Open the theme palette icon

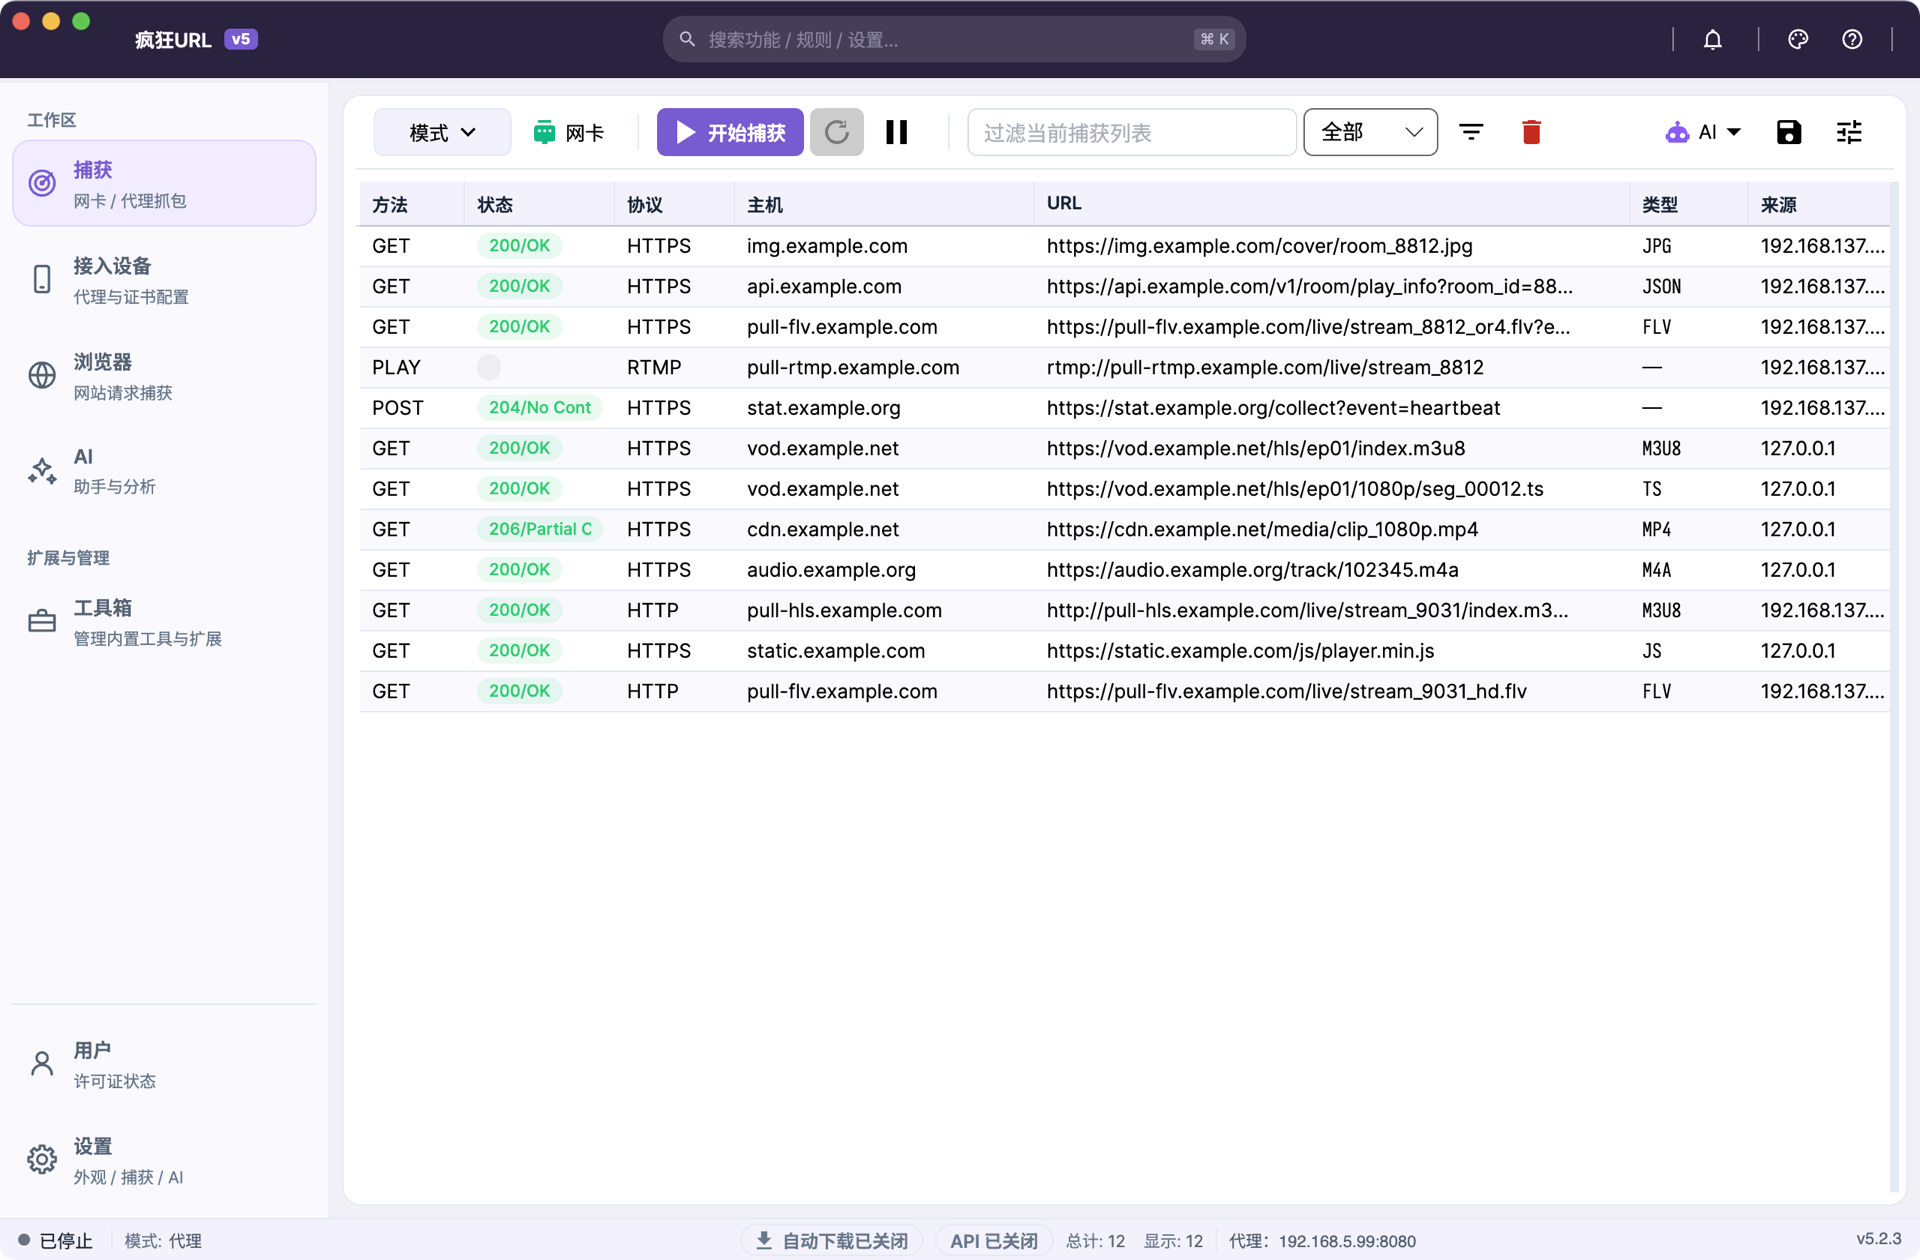coord(1797,39)
